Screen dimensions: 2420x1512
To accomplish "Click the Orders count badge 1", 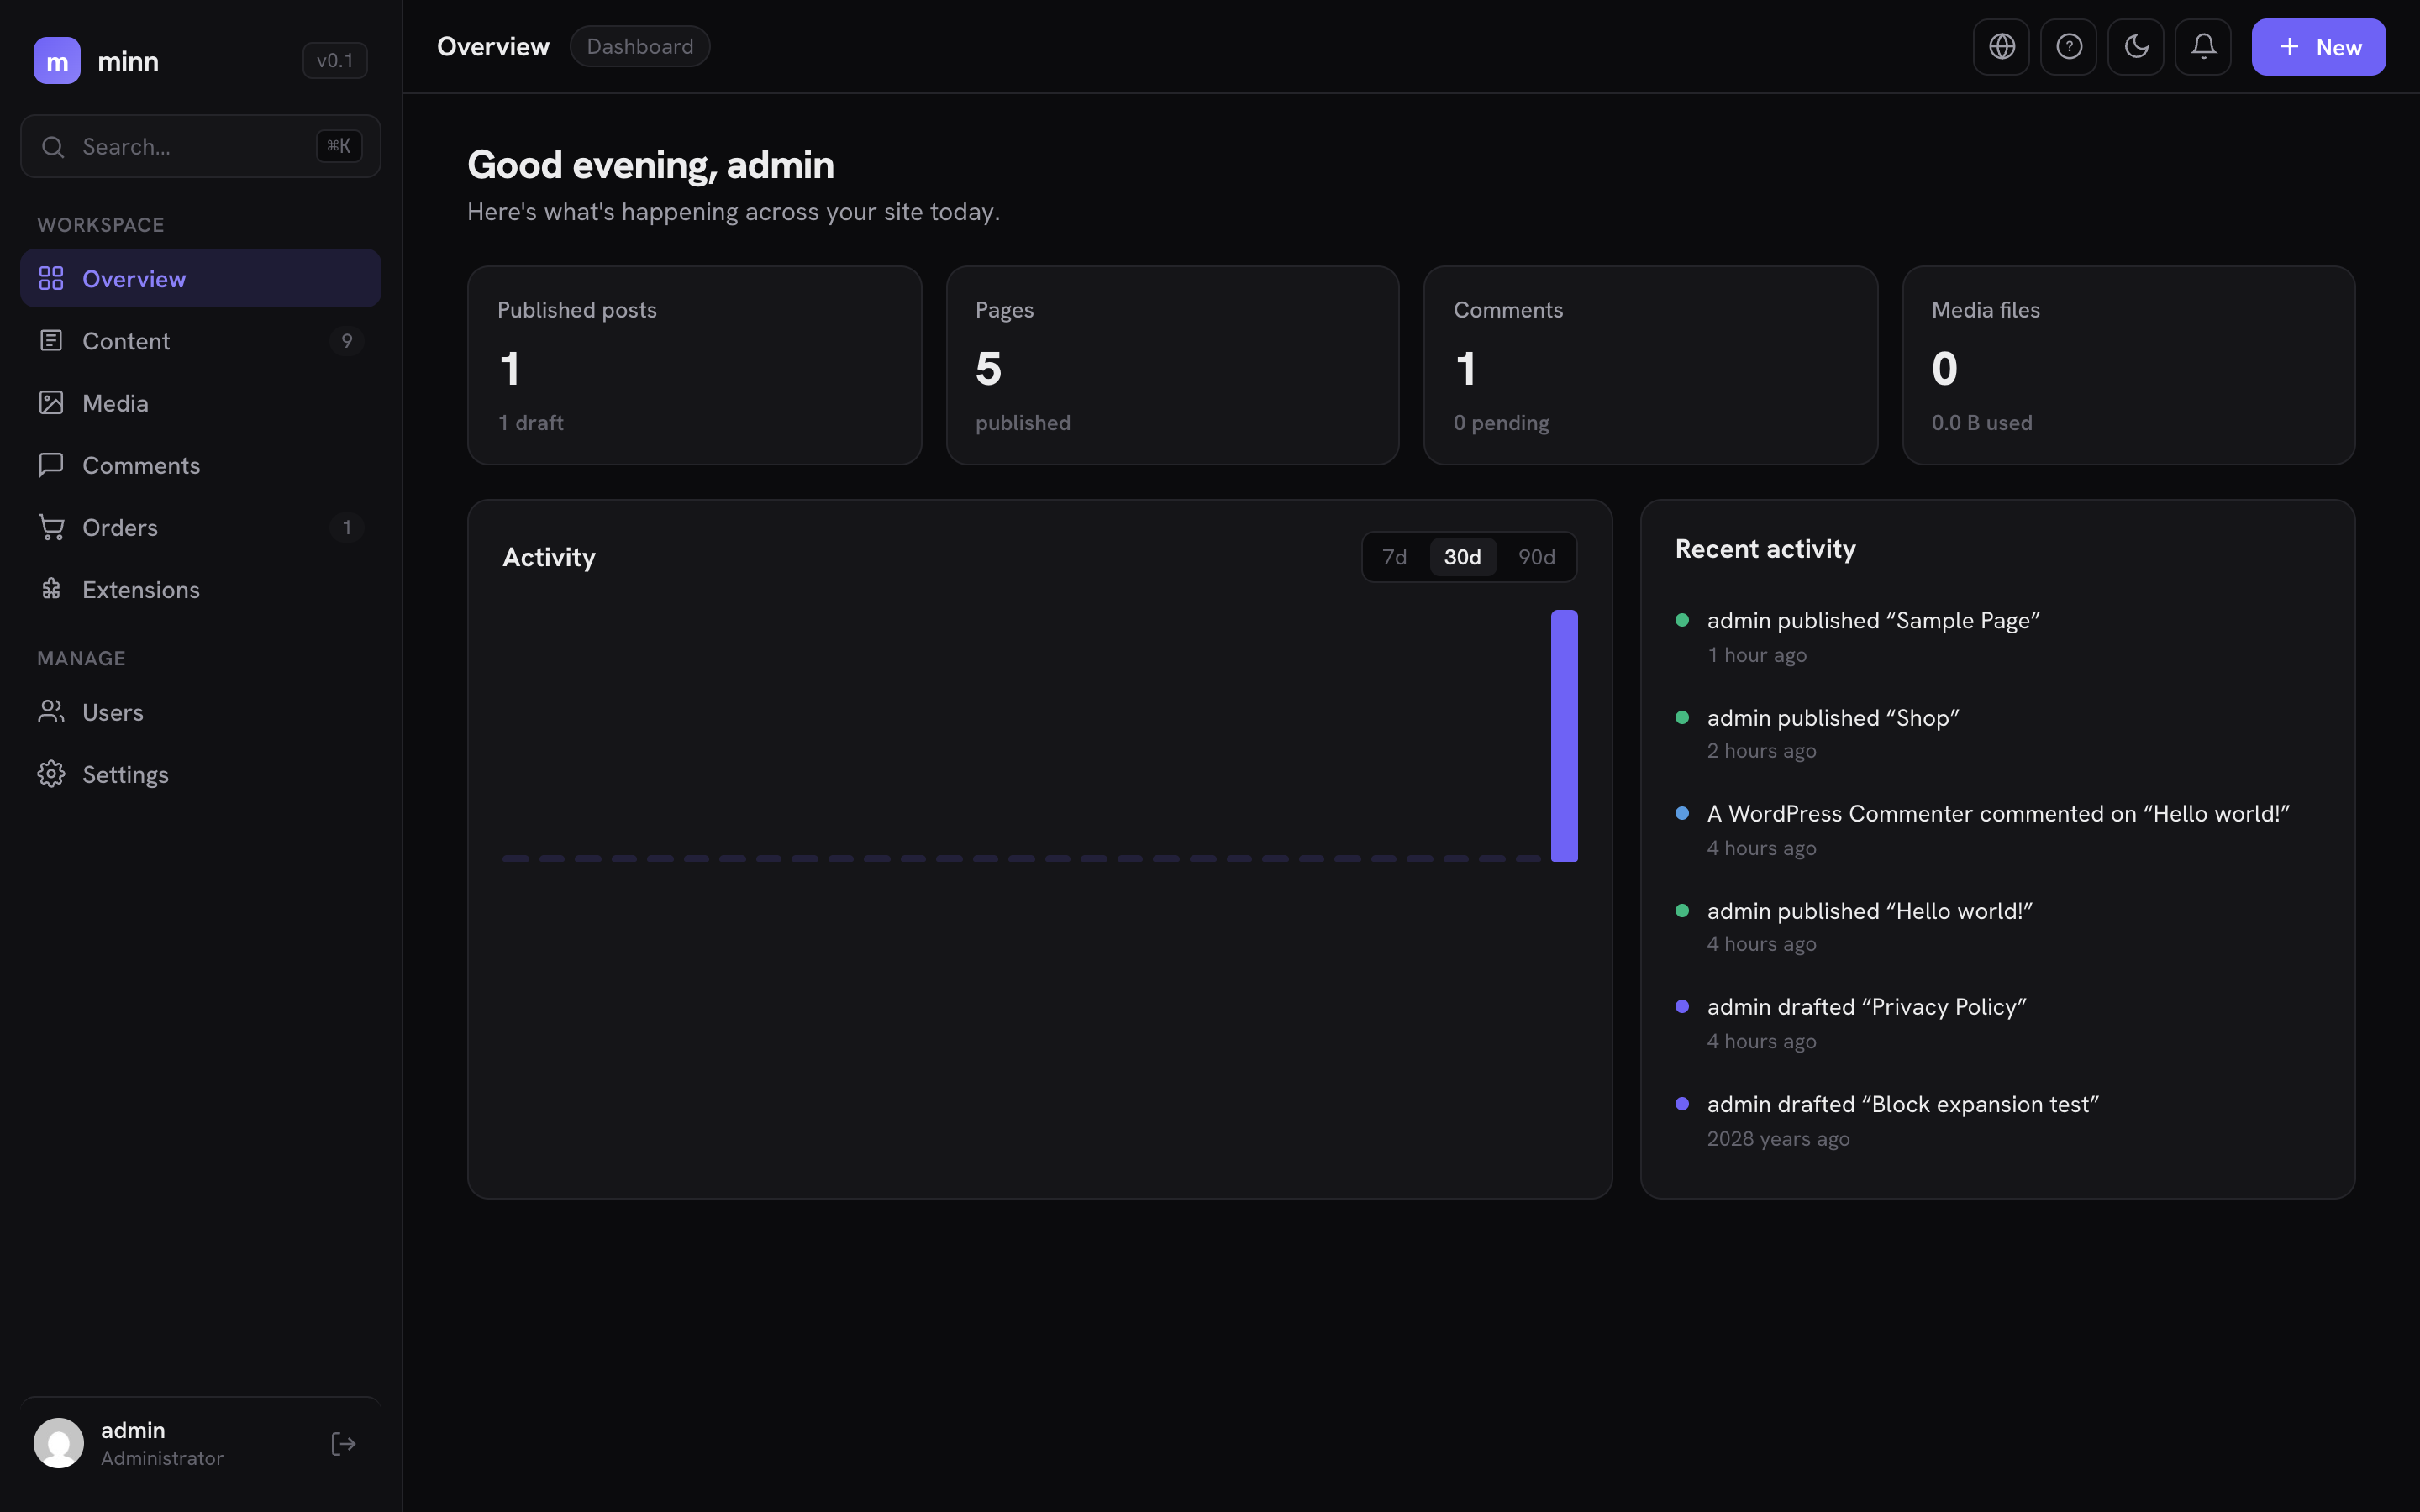I will 346,526.
